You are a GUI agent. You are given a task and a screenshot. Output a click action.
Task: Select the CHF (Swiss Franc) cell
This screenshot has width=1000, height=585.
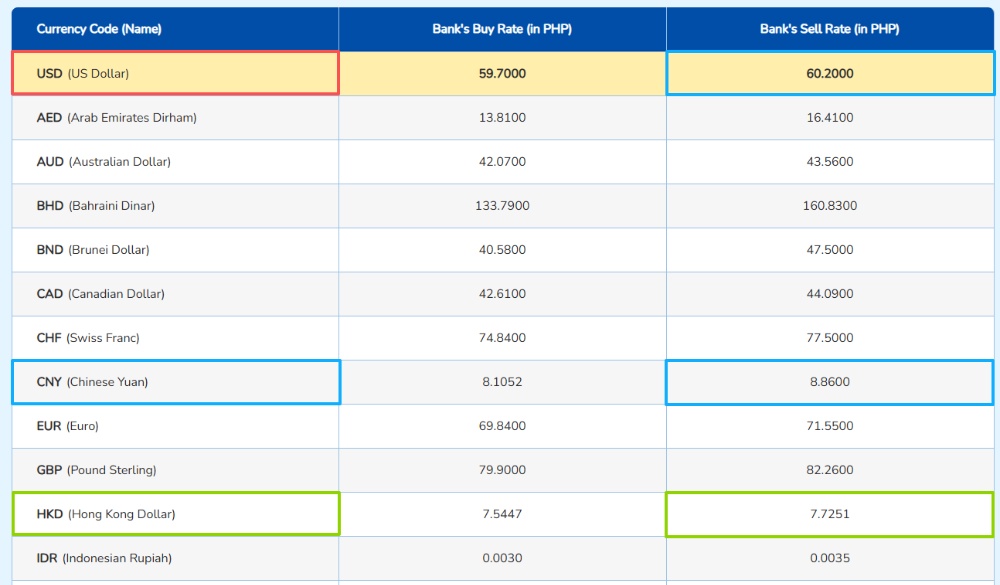click(x=88, y=338)
